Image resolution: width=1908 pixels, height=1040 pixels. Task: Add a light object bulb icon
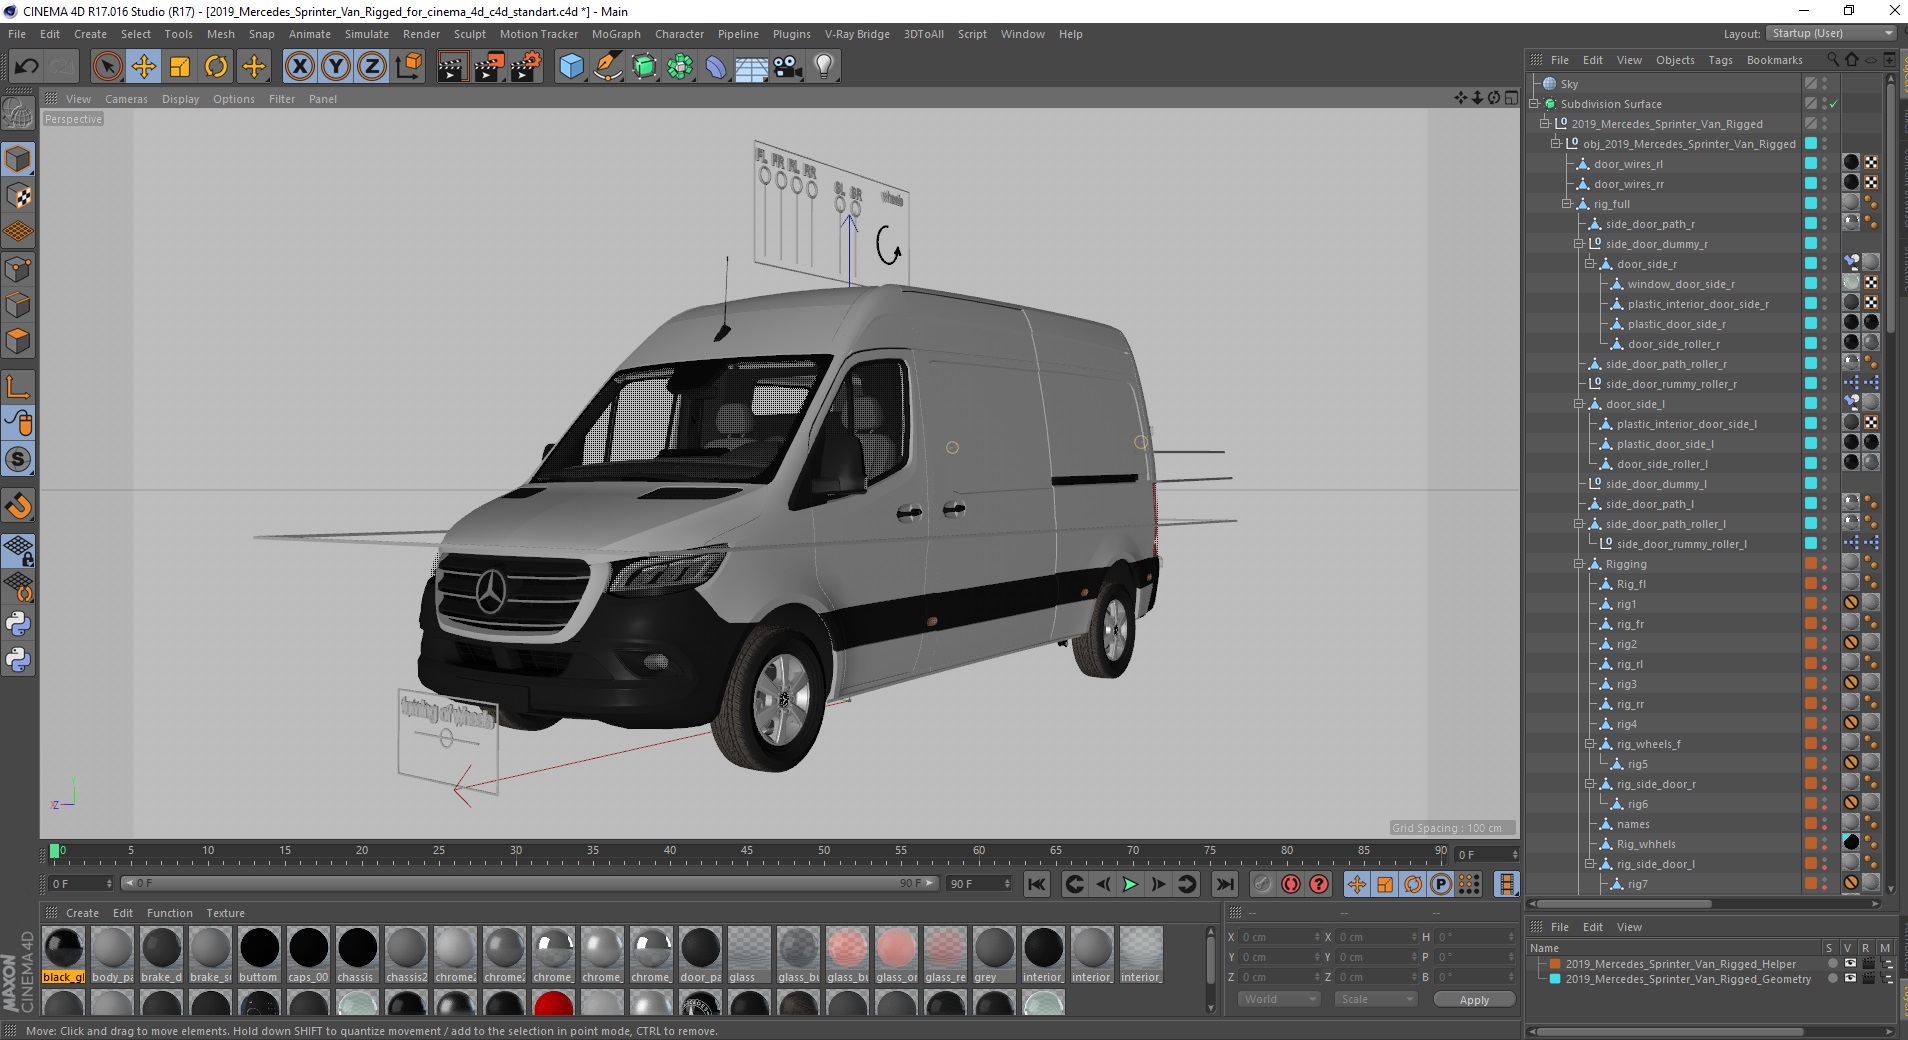(x=823, y=67)
